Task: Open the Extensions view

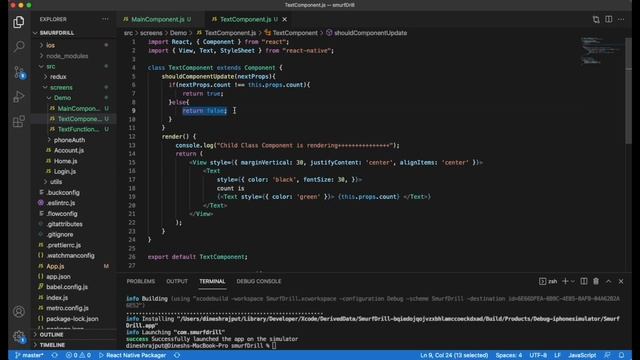Action: (x=18, y=121)
